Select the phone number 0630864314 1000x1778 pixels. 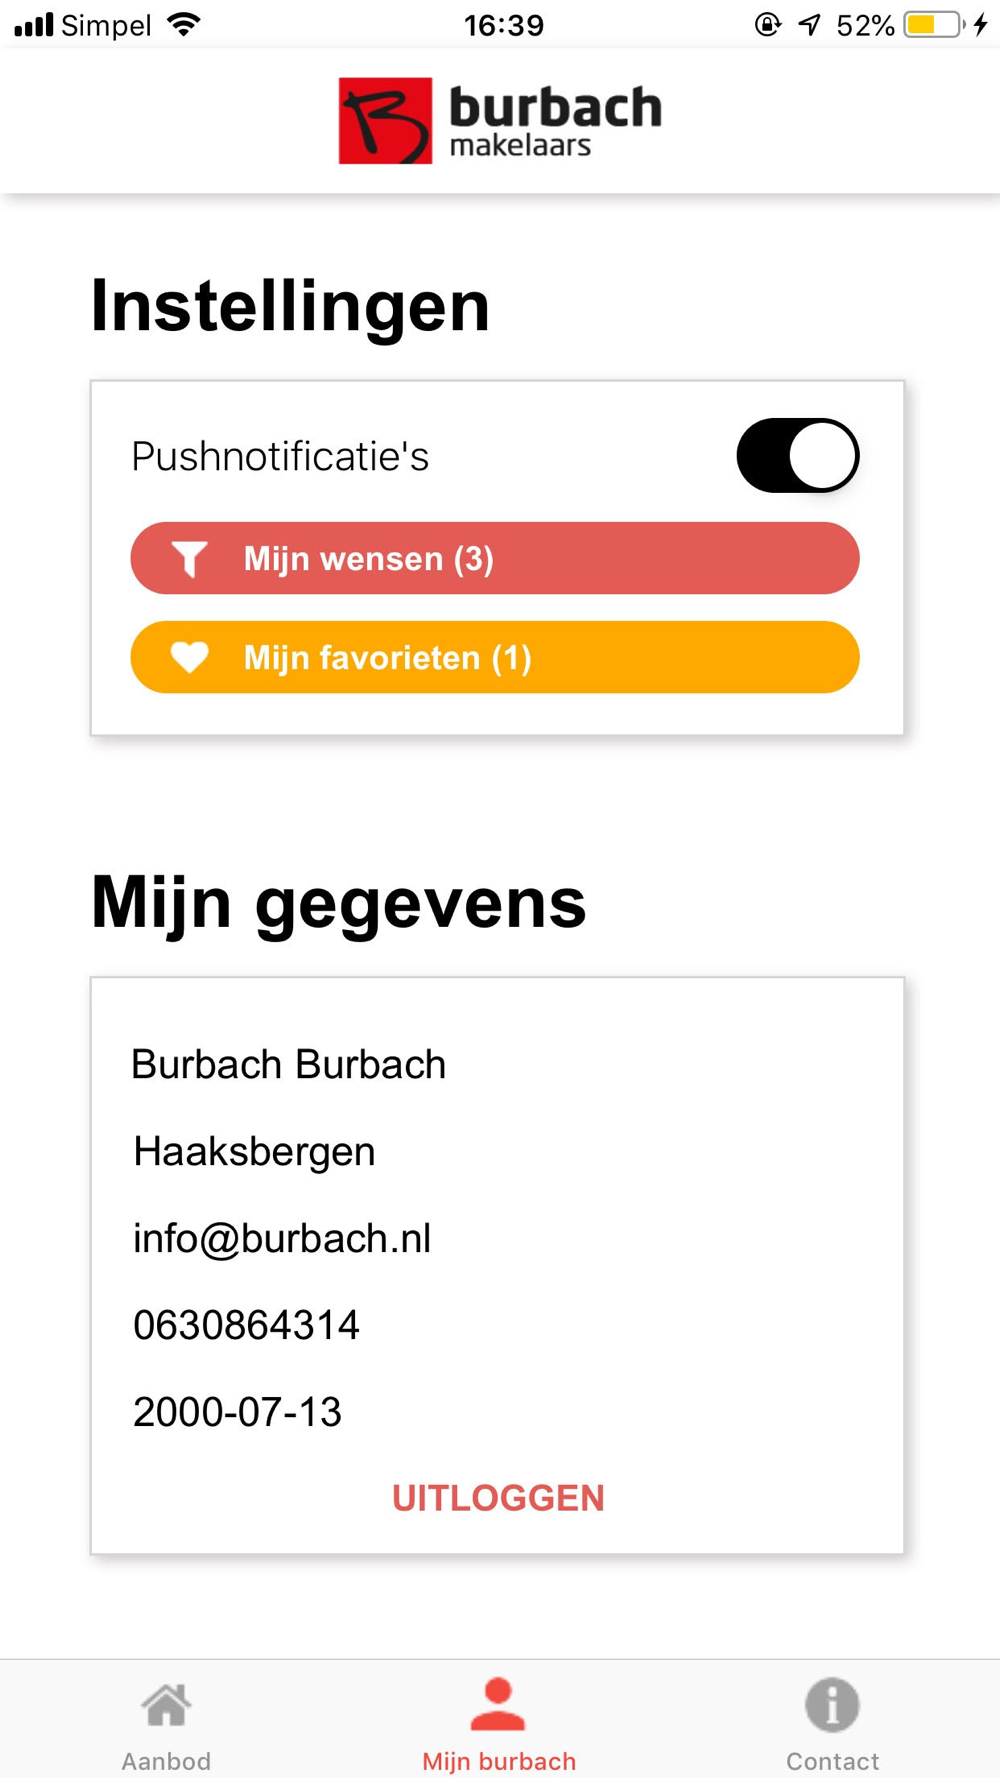point(246,1325)
